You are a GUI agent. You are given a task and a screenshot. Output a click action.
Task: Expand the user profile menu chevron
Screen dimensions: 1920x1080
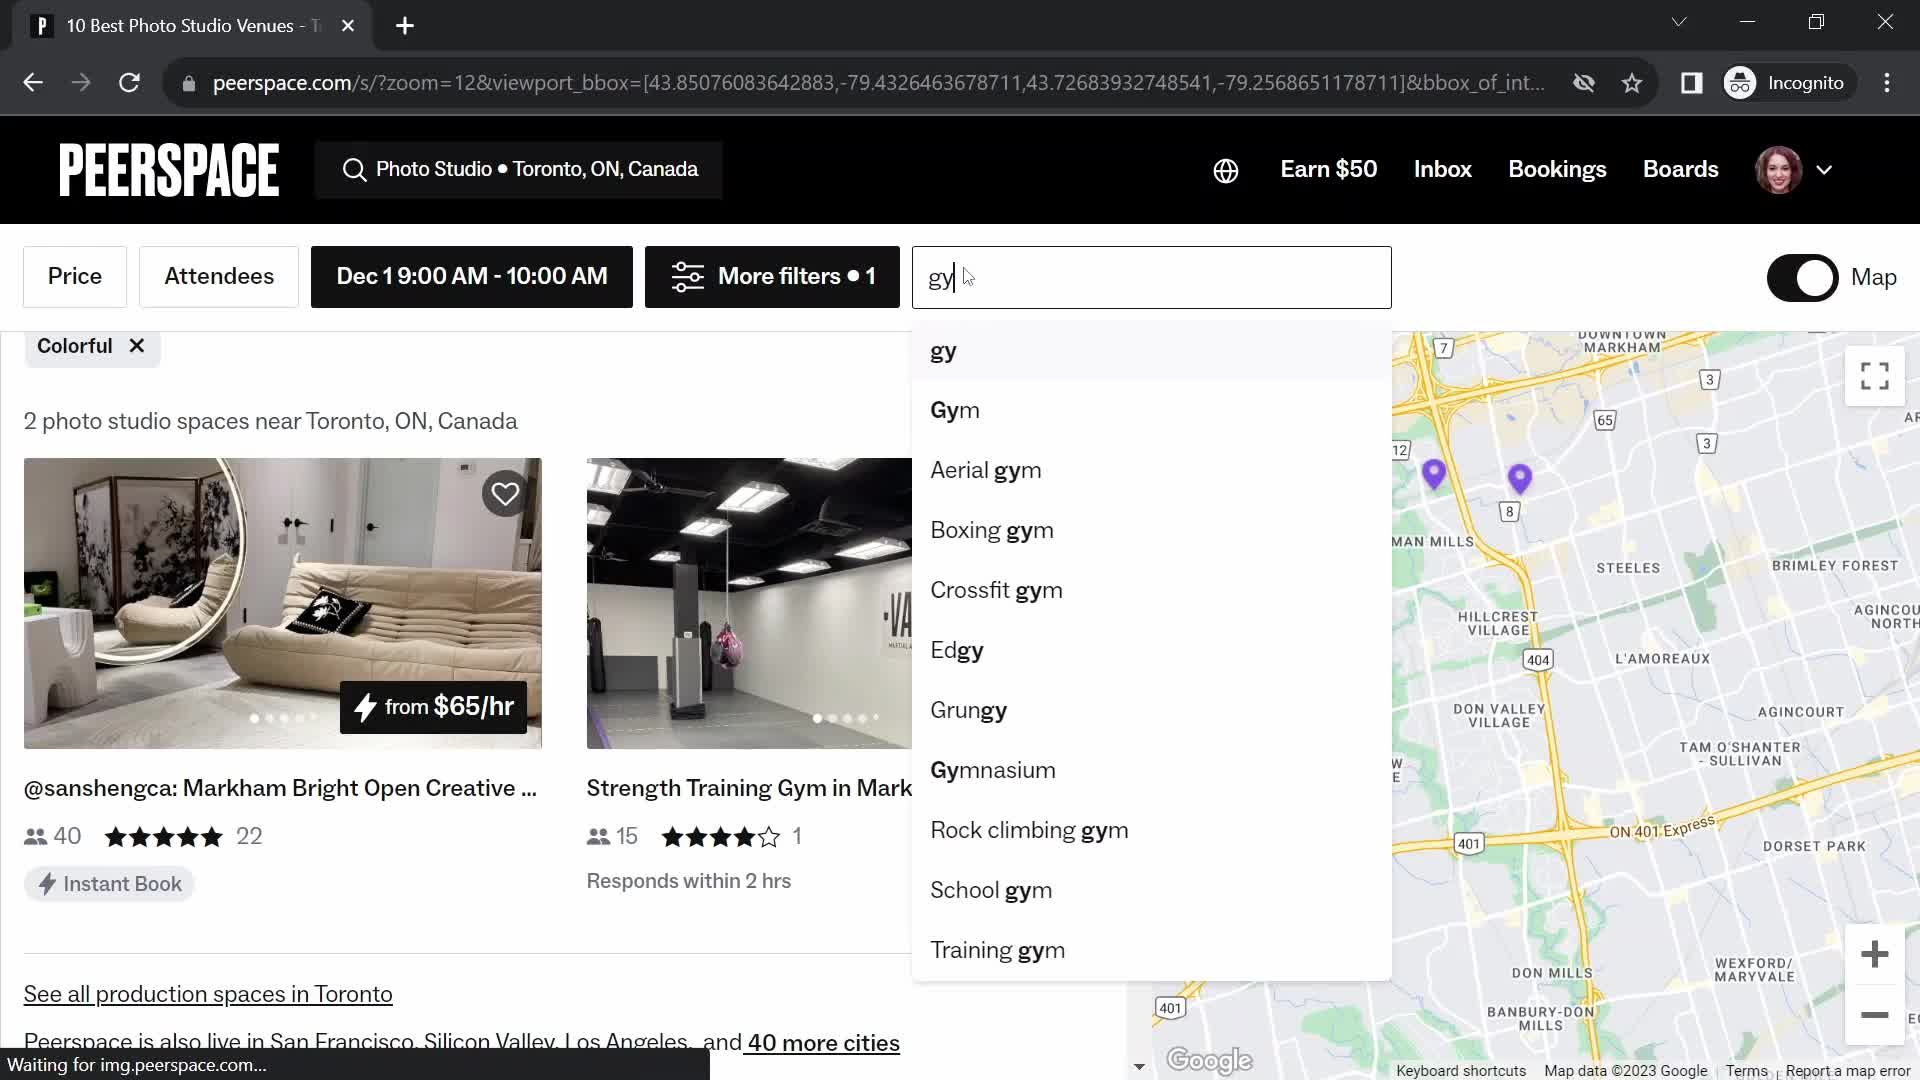pyautogui.click(x=1824, y=171)
